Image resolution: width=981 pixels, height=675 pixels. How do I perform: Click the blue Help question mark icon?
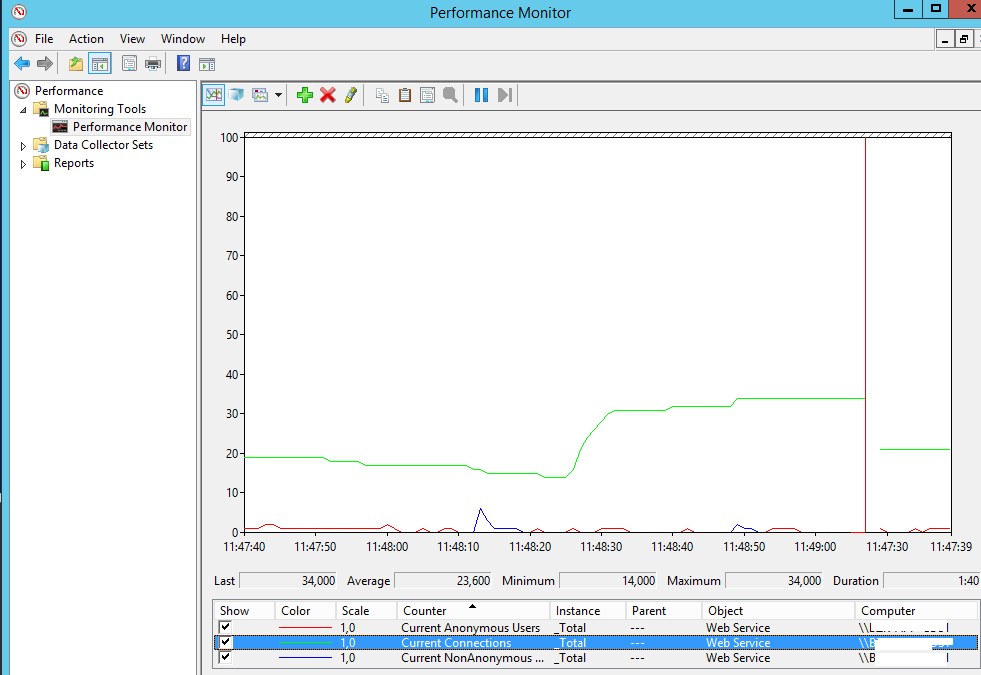(x=183, y=63)
